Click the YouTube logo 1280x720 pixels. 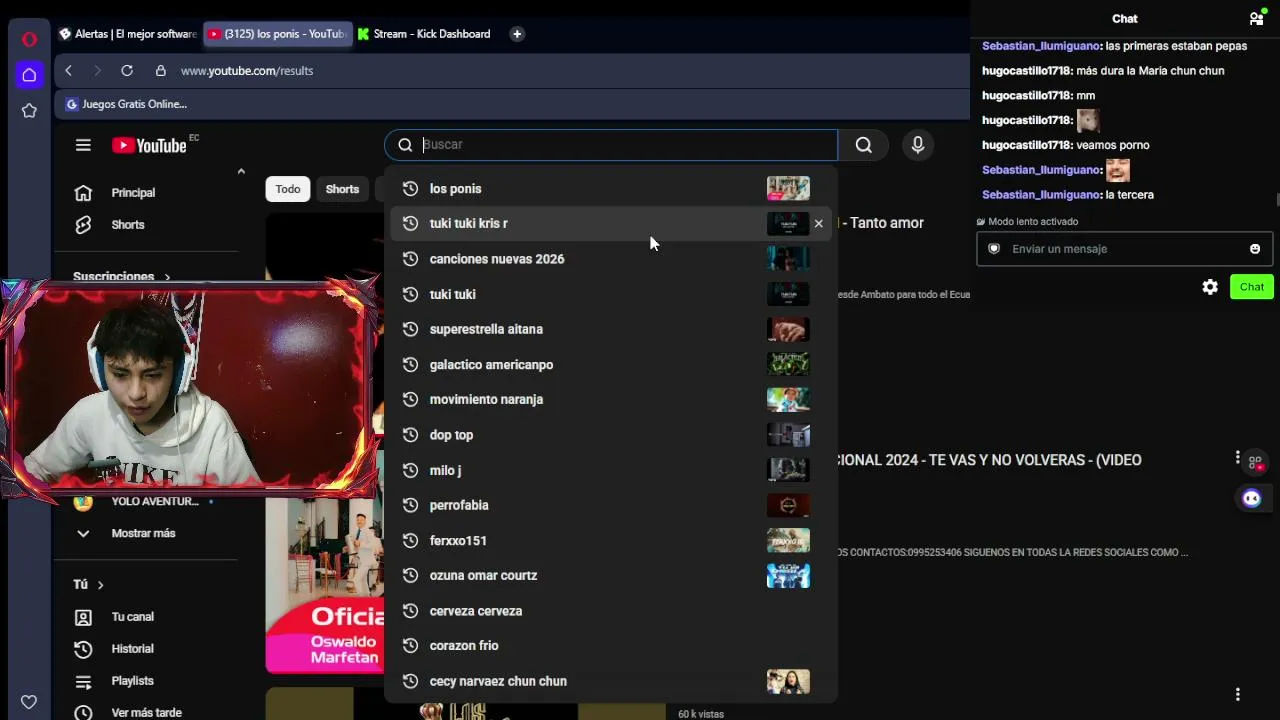[x=149, y=145]
